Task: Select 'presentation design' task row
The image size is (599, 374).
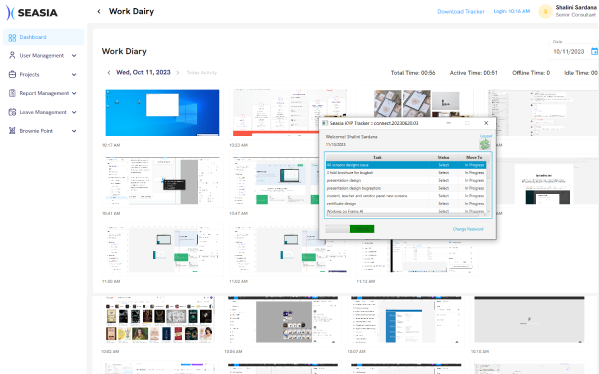Action: pos(406,180)
